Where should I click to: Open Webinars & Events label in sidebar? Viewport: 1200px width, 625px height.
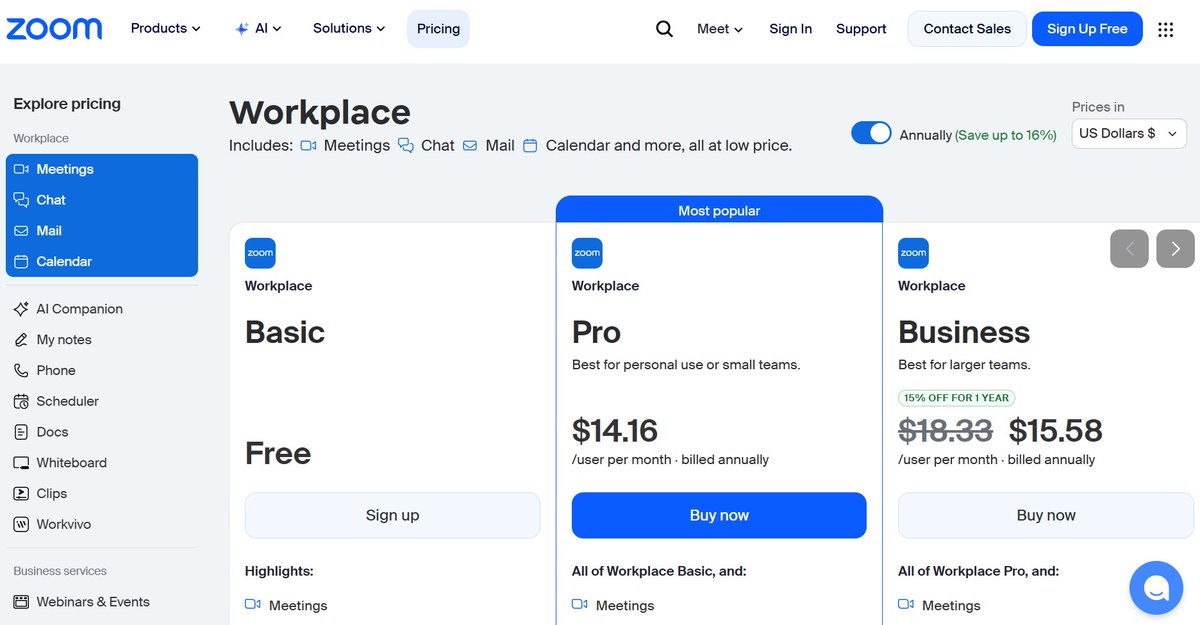pyautogui.click(x=93, y=602)
